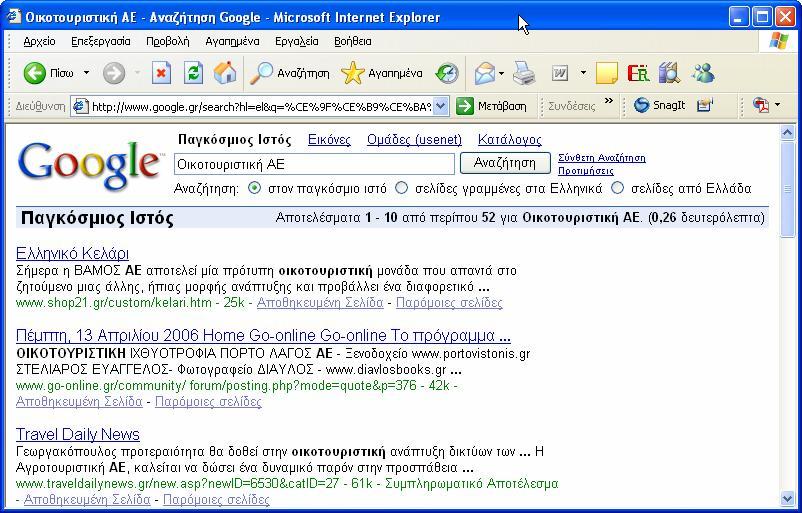Viewport: 802px width, 513px height.
Task: Open Αποθηκευμένη Σελίδα for traveldailynews.gr result
Action: pyautogui.click(x=87, y=499)
